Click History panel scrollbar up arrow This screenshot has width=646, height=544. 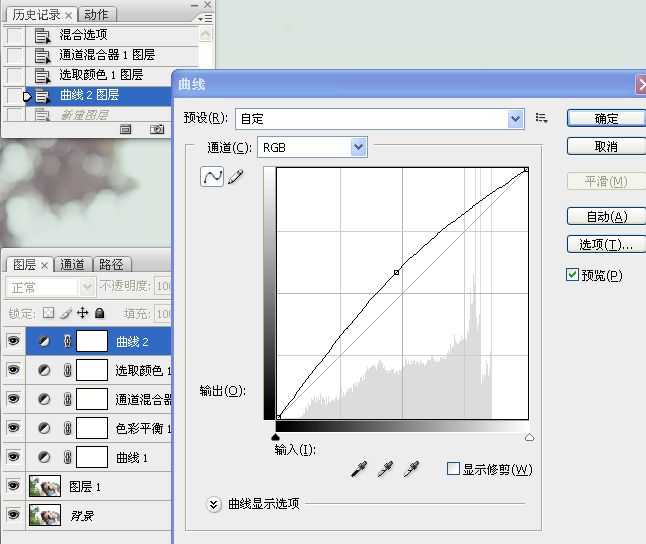[x=205, y=35]
